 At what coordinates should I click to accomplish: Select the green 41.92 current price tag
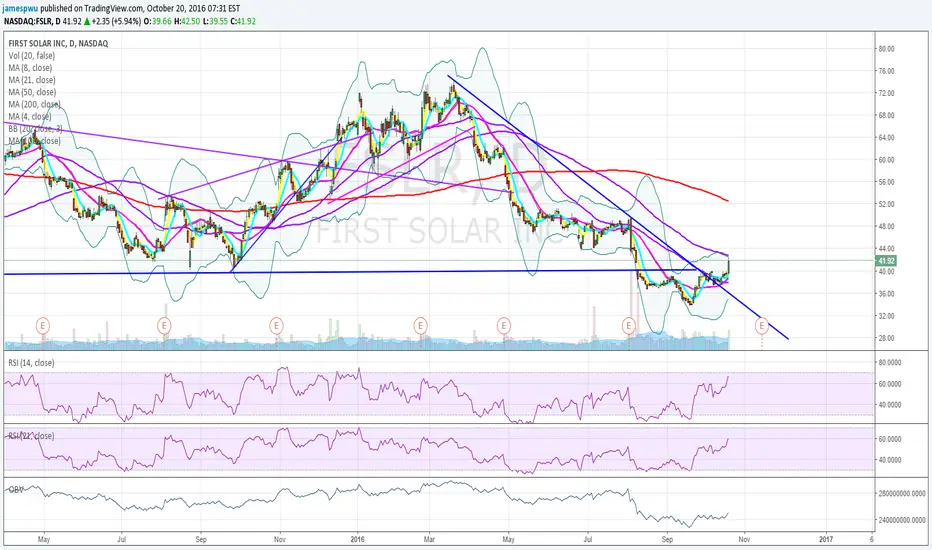point(886,260)
